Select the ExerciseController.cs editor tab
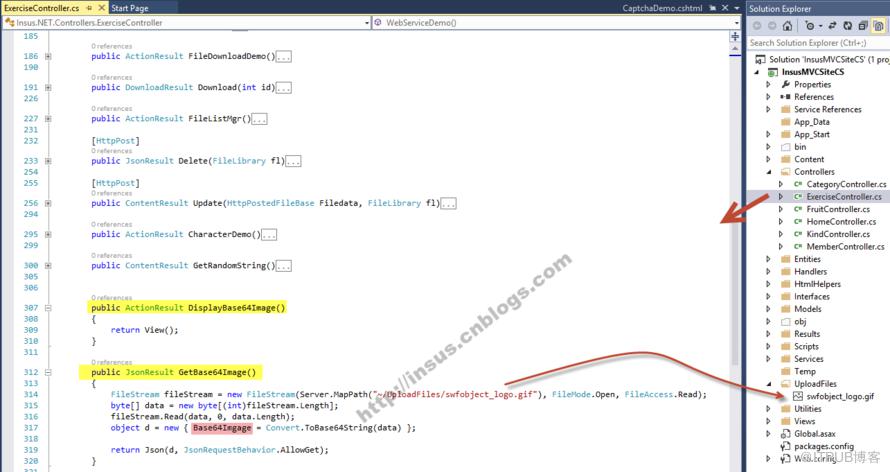Image resolution: width=890 pixels, height=472 pixels. [x=41, y=8]
